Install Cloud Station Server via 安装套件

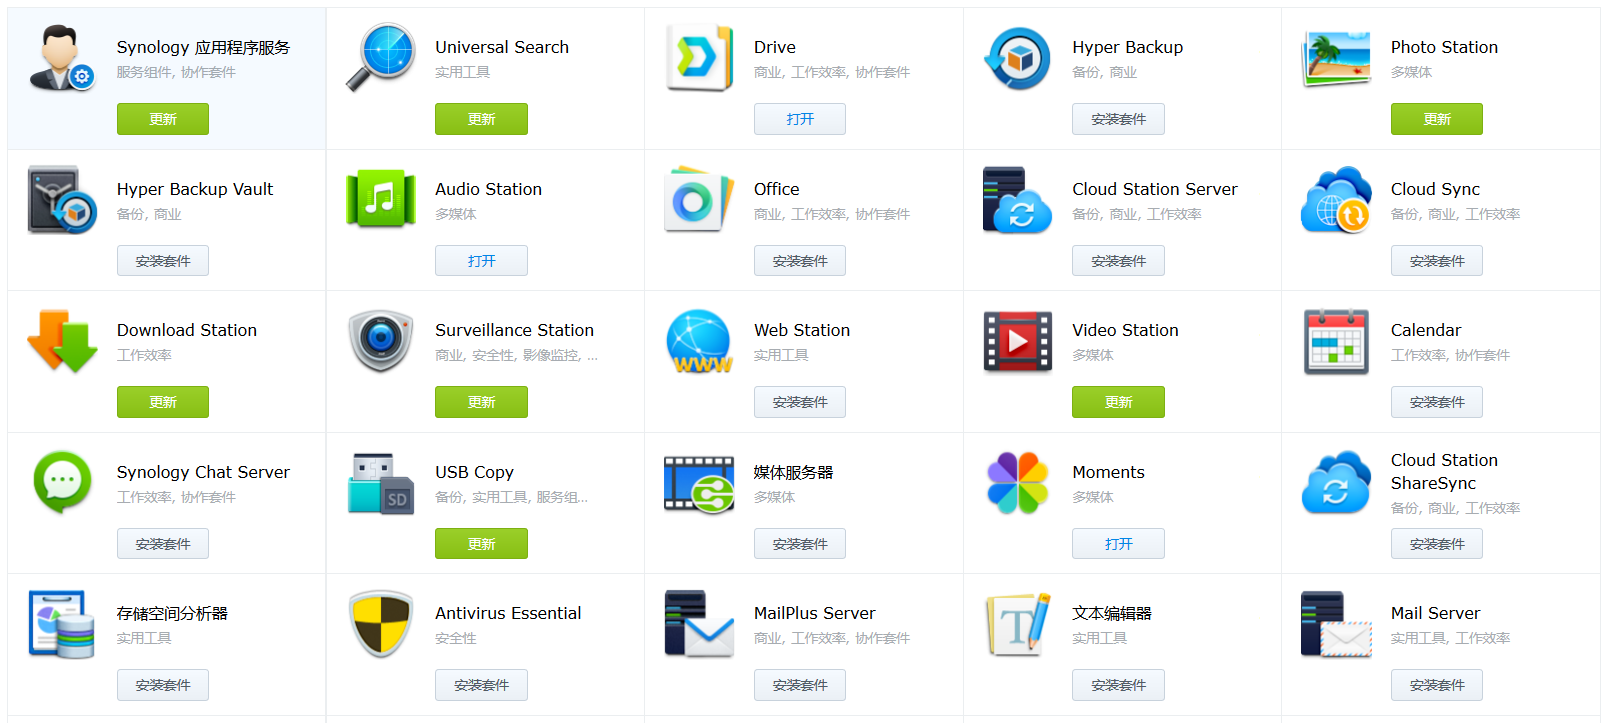click(x=1118, y=261)
